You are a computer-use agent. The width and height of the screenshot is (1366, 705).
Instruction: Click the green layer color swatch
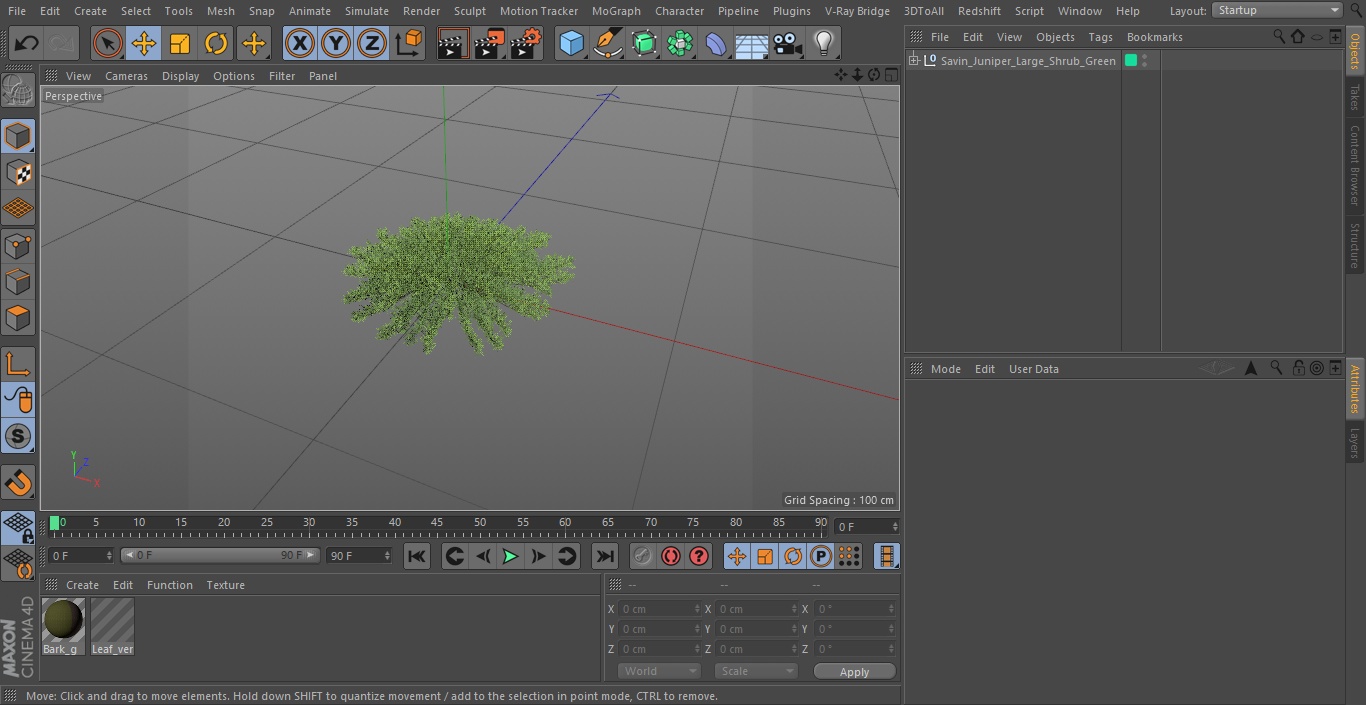tap(1131, 61)
